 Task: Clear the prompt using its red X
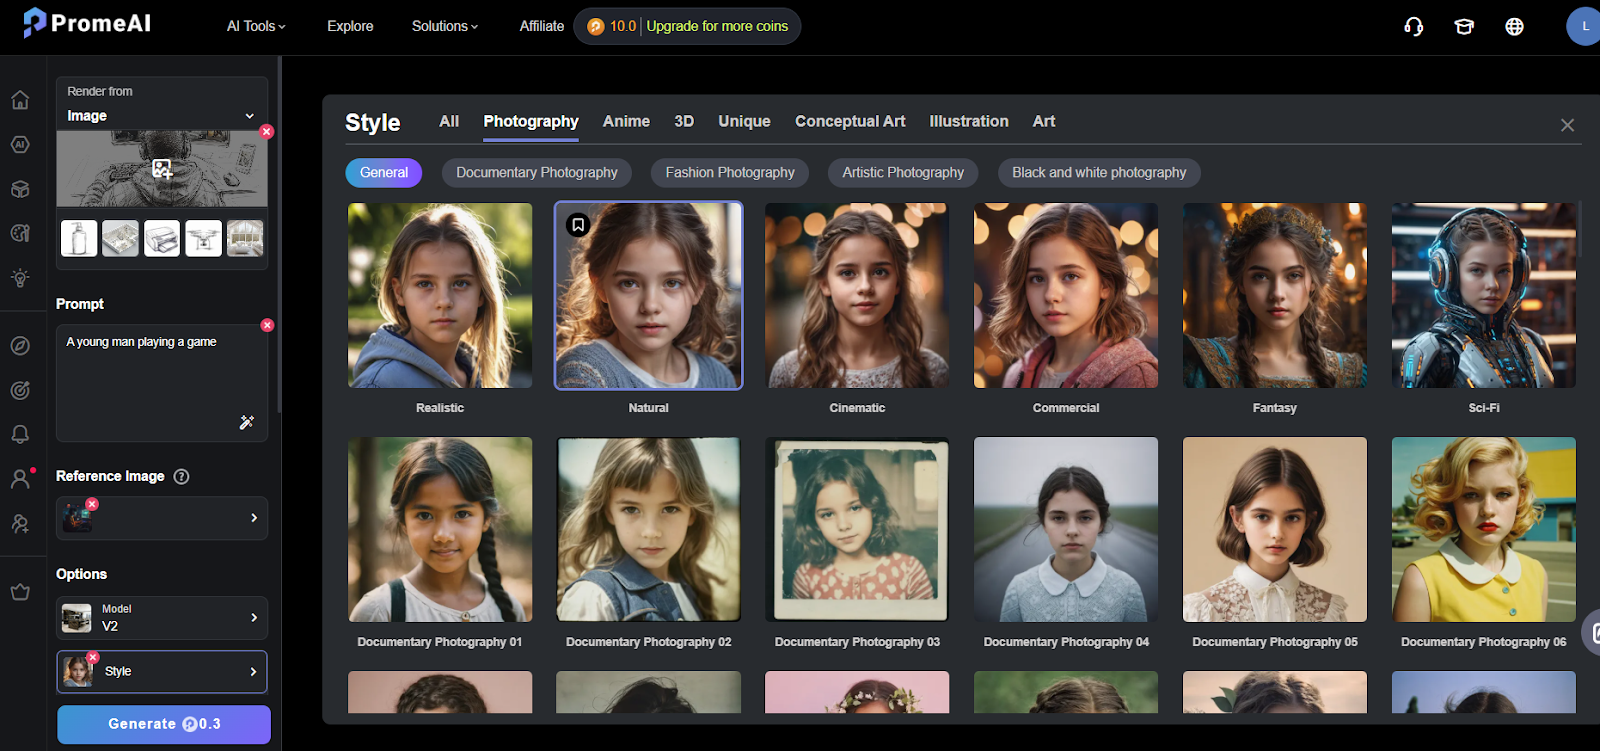(x=267, y=325)
